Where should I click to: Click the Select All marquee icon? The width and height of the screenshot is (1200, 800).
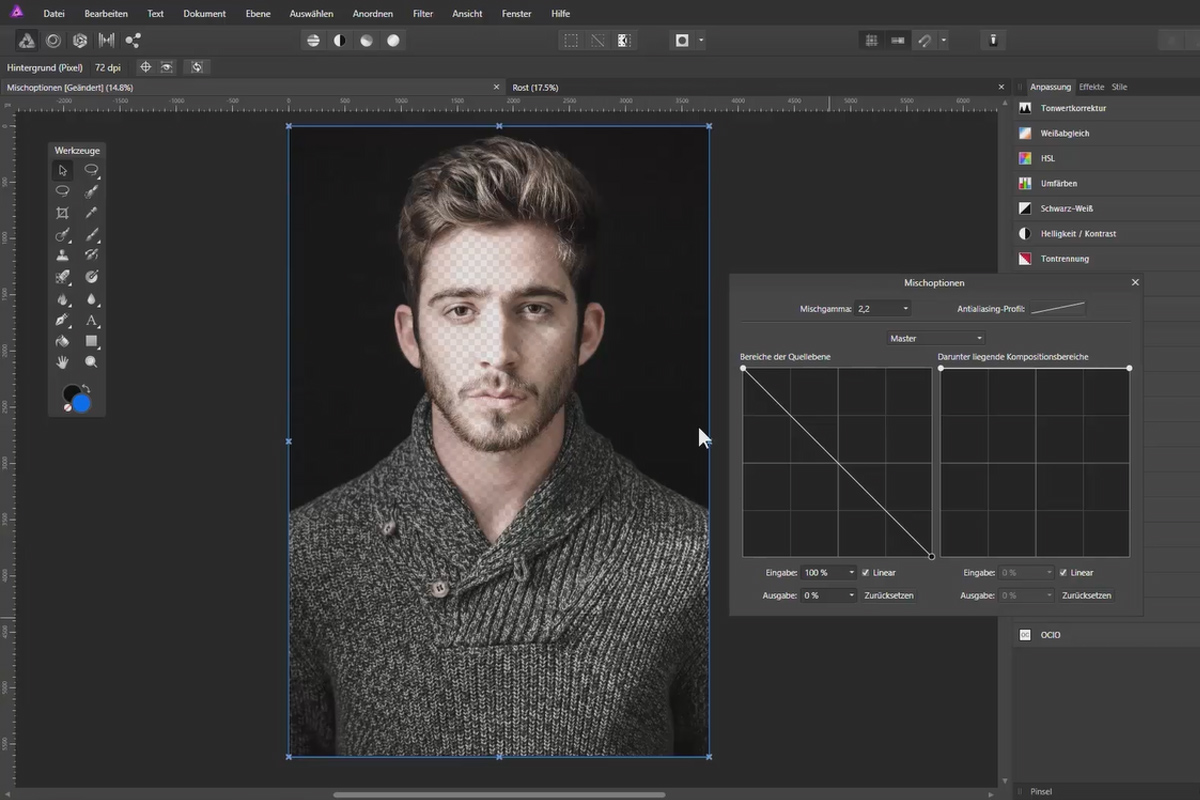pos(571,40)
